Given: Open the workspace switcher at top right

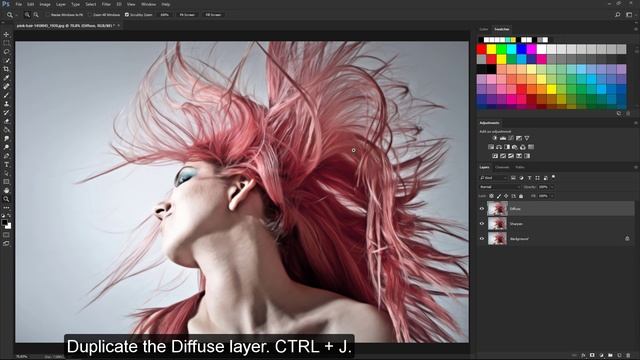Looking at the screenshot, I should coord(629,15).
